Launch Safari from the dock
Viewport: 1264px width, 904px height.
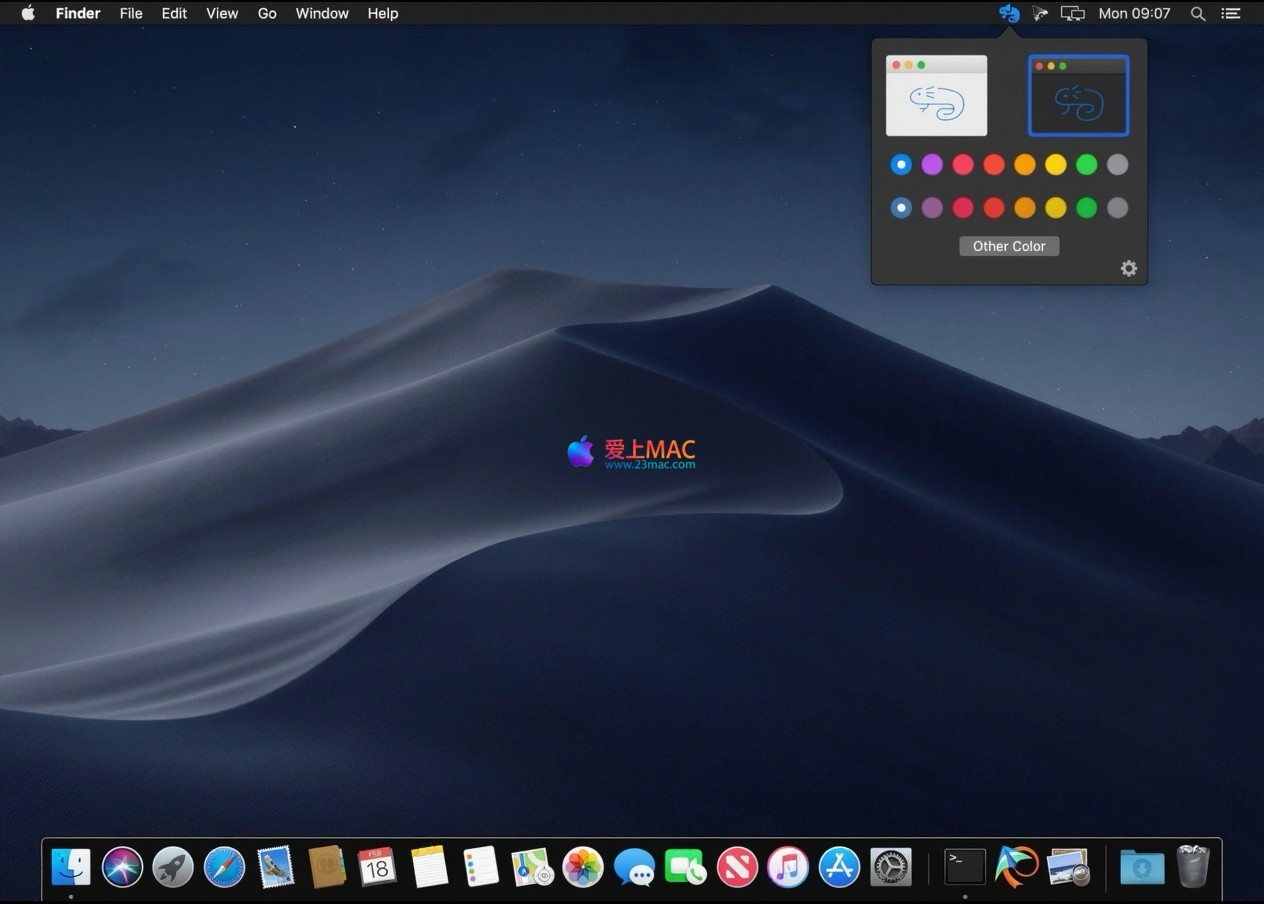[x=224, y=867]
